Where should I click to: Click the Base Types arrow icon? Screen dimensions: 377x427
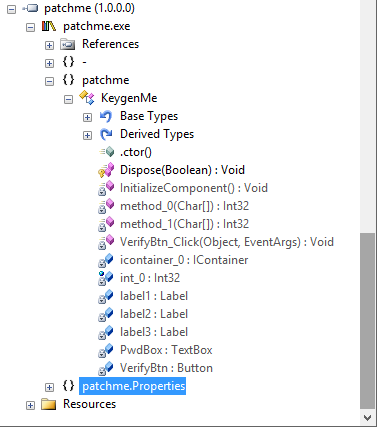pyautogui.click(x=106, y=116)
